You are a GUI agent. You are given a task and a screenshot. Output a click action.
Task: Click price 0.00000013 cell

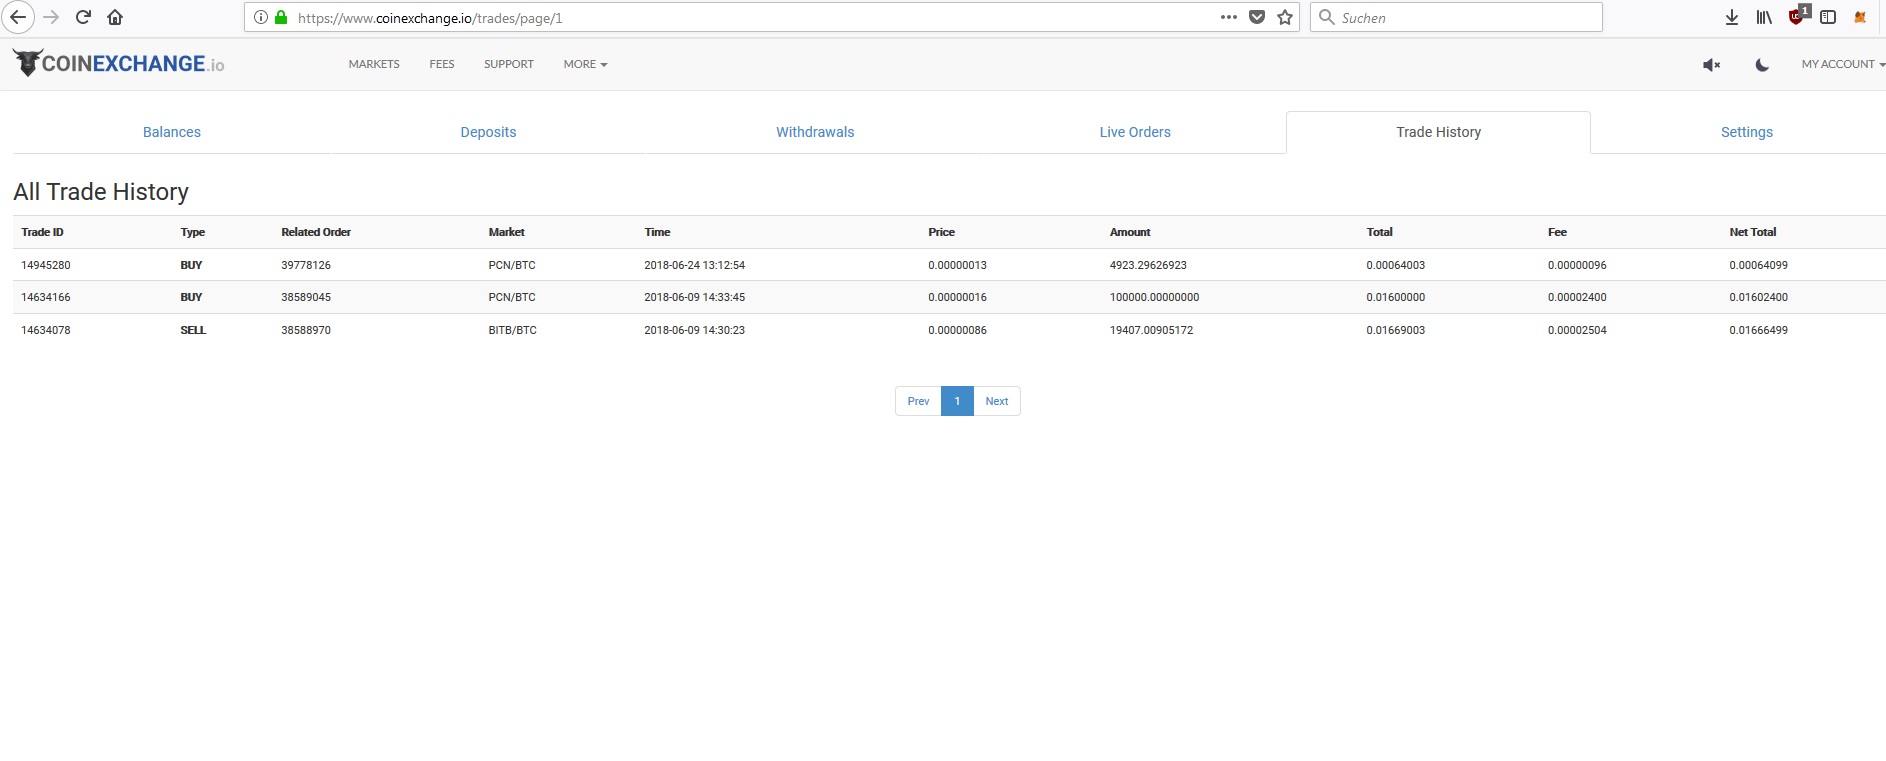957,265
